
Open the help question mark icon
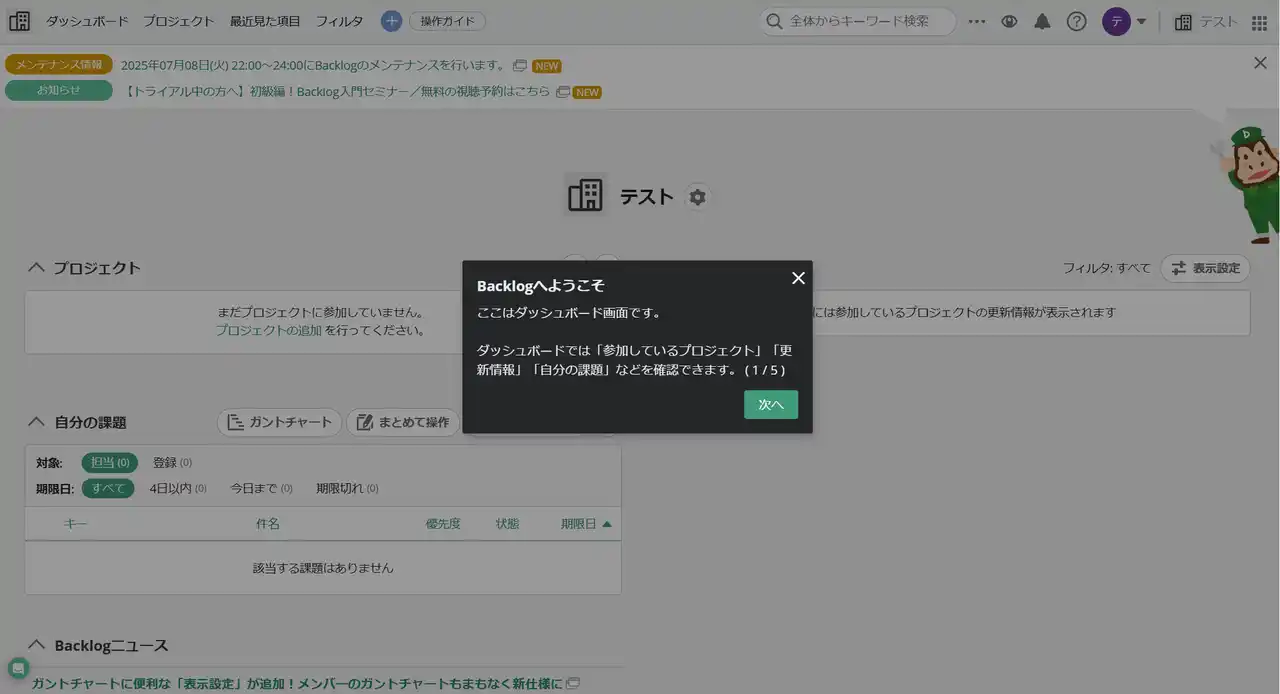1076,21
